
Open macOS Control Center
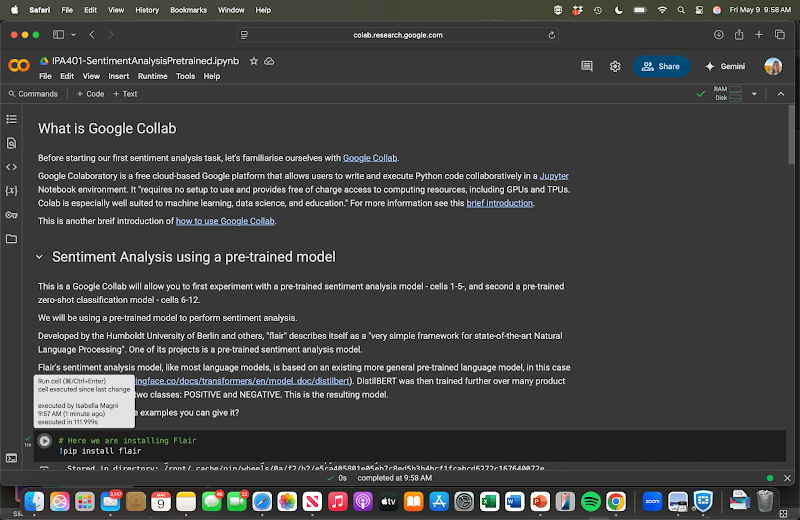[x=699, y=10]
